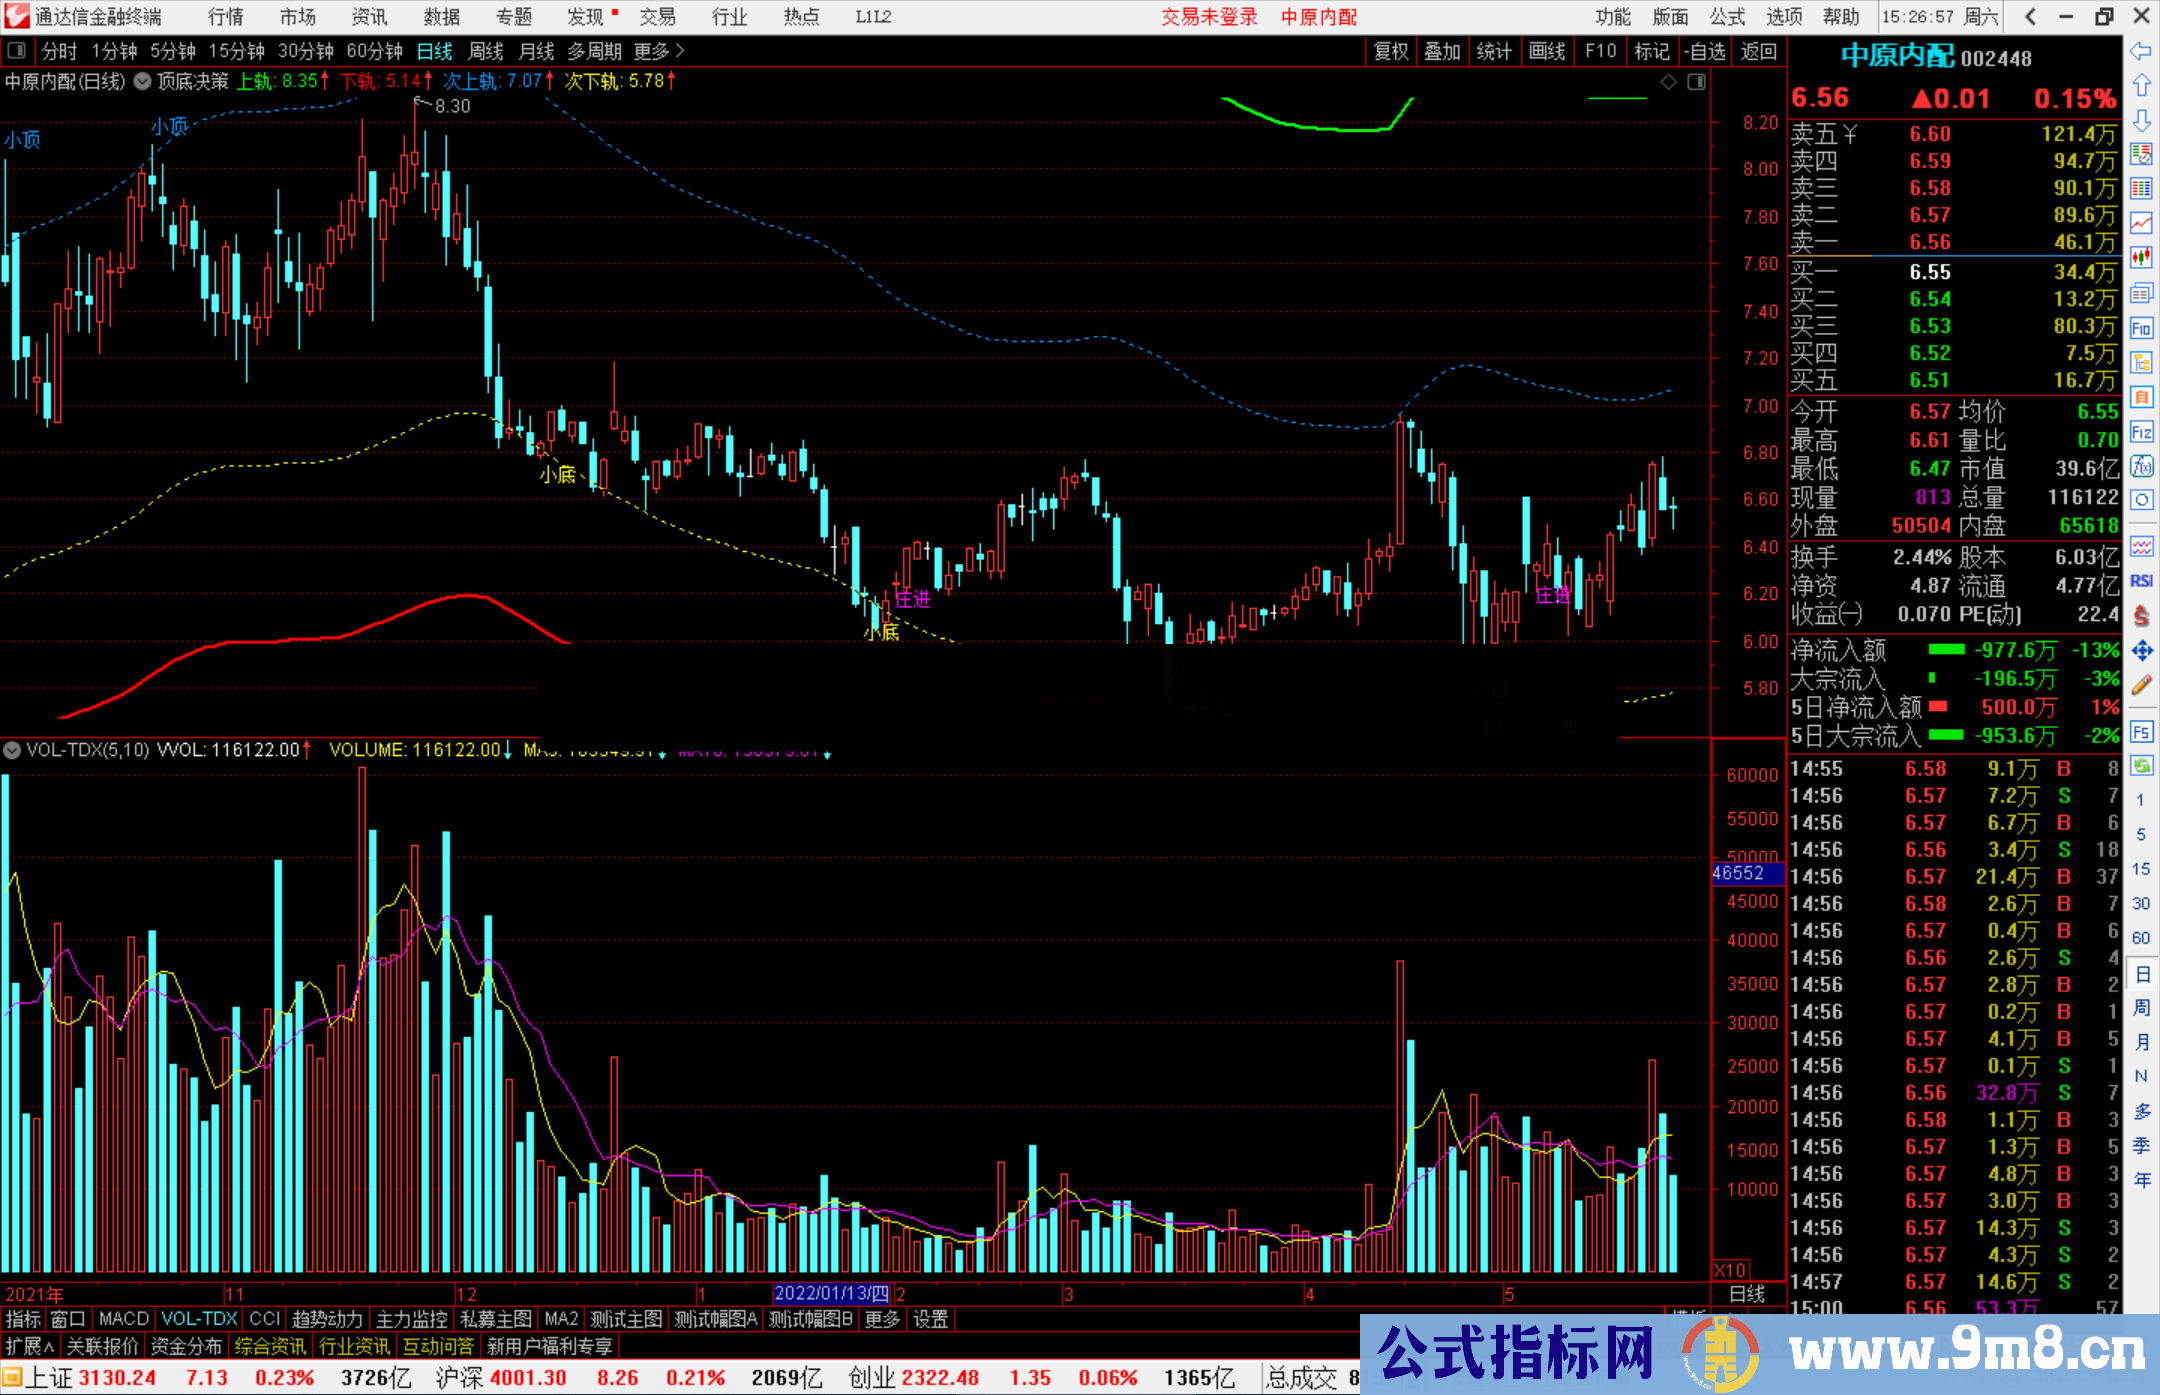Click the F12 trading sidebar icon

coord(2141,432)
